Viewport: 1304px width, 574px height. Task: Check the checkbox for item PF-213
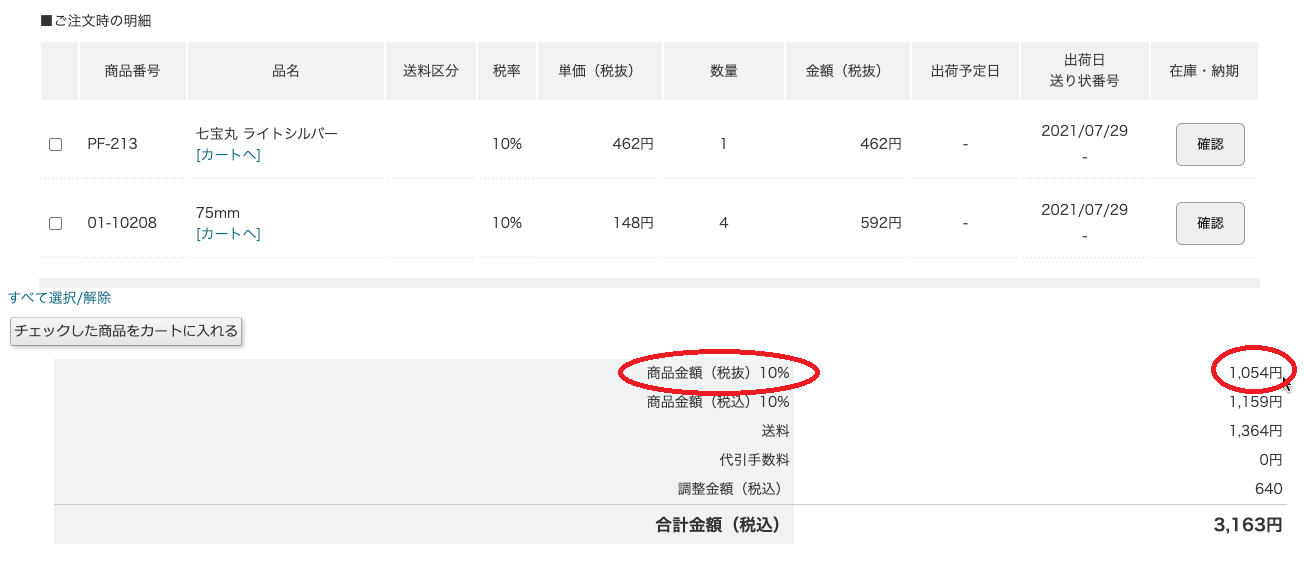[56, 144]
